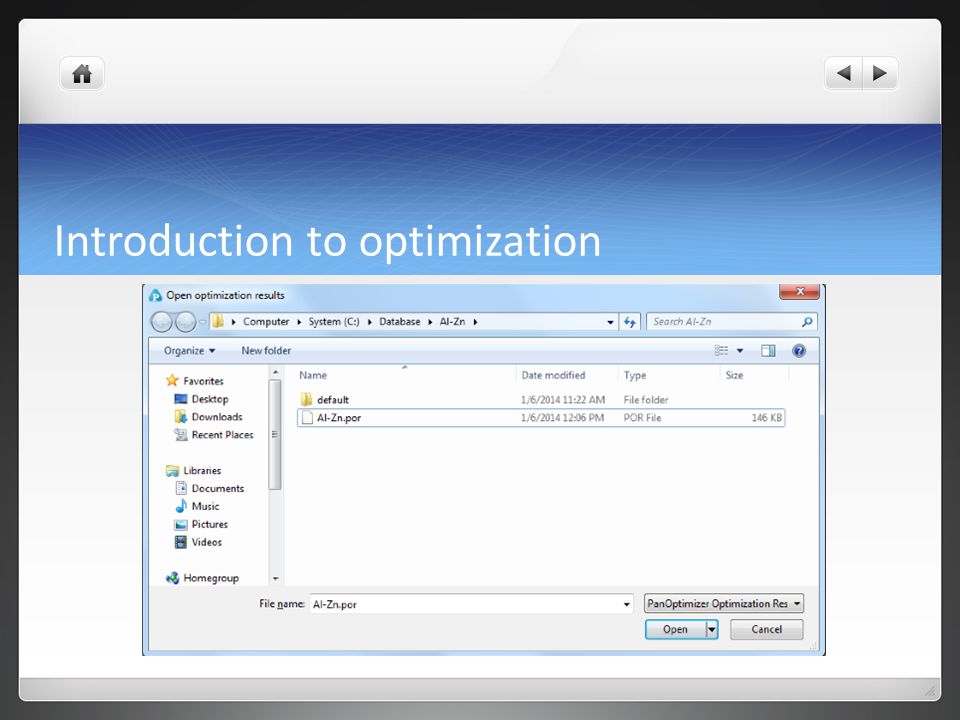Change your view icon

721,351
